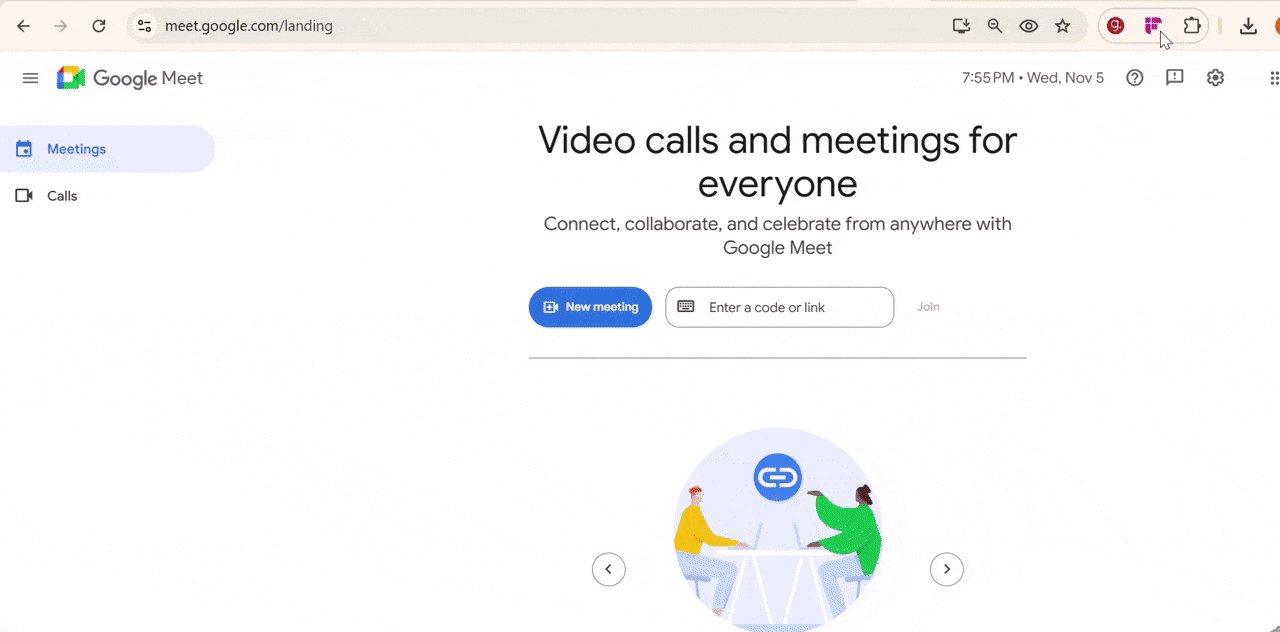Click the link illustration image
This screenshot has height=632, width=1280.
[778, 530]
